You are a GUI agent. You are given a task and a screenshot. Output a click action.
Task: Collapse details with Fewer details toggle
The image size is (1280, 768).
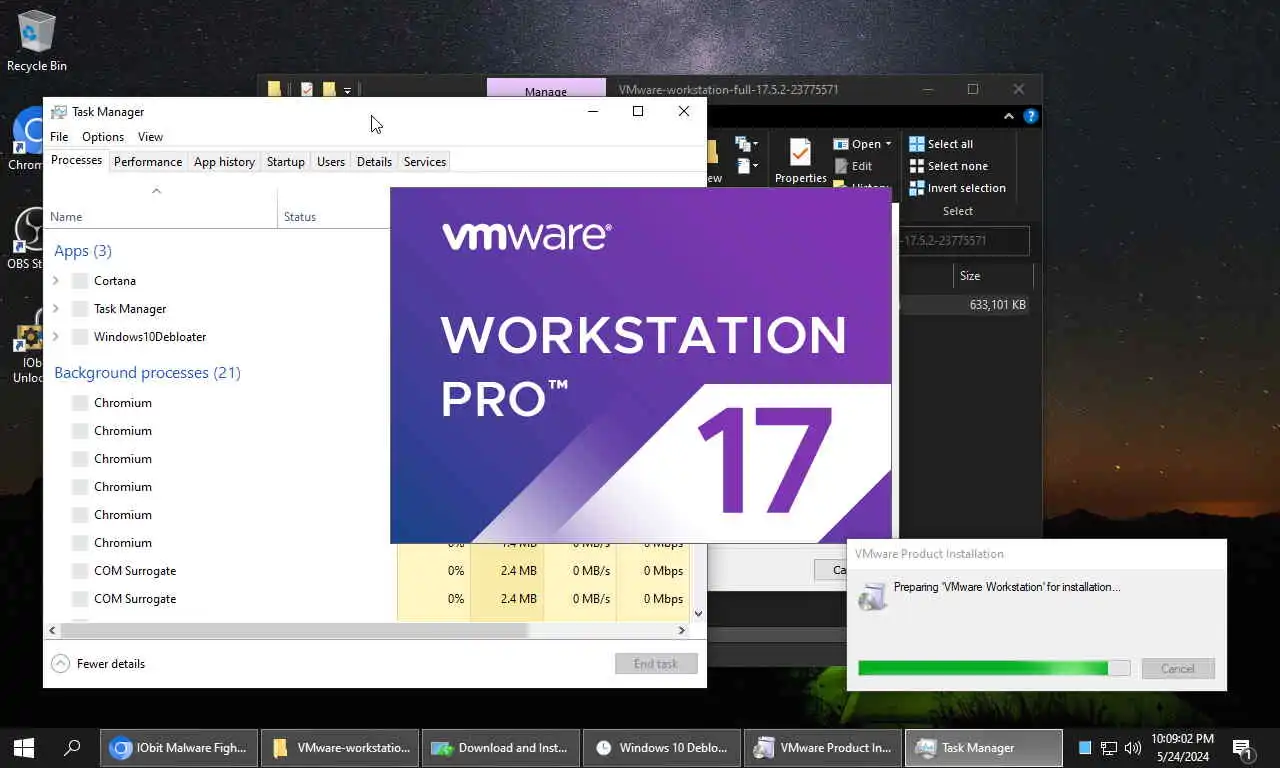tap(98, 663)
